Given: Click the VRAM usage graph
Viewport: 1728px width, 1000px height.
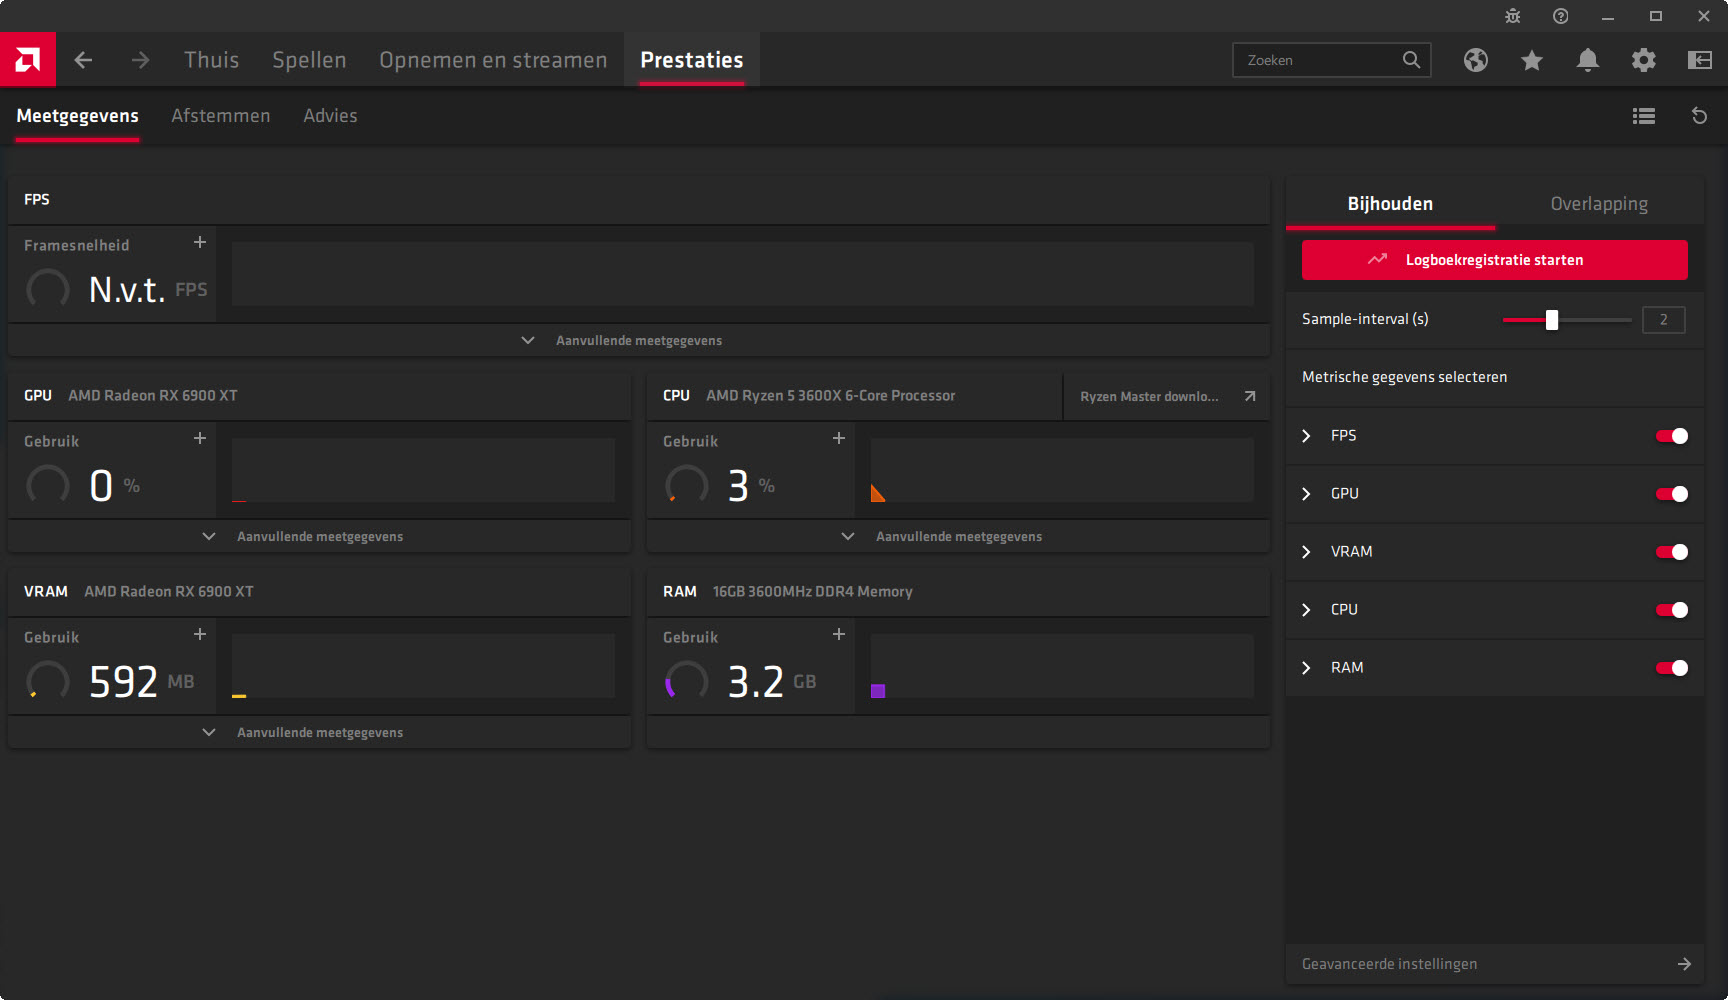Looking at the screenshot, I should pyautogui.click(x=423, y=666).
